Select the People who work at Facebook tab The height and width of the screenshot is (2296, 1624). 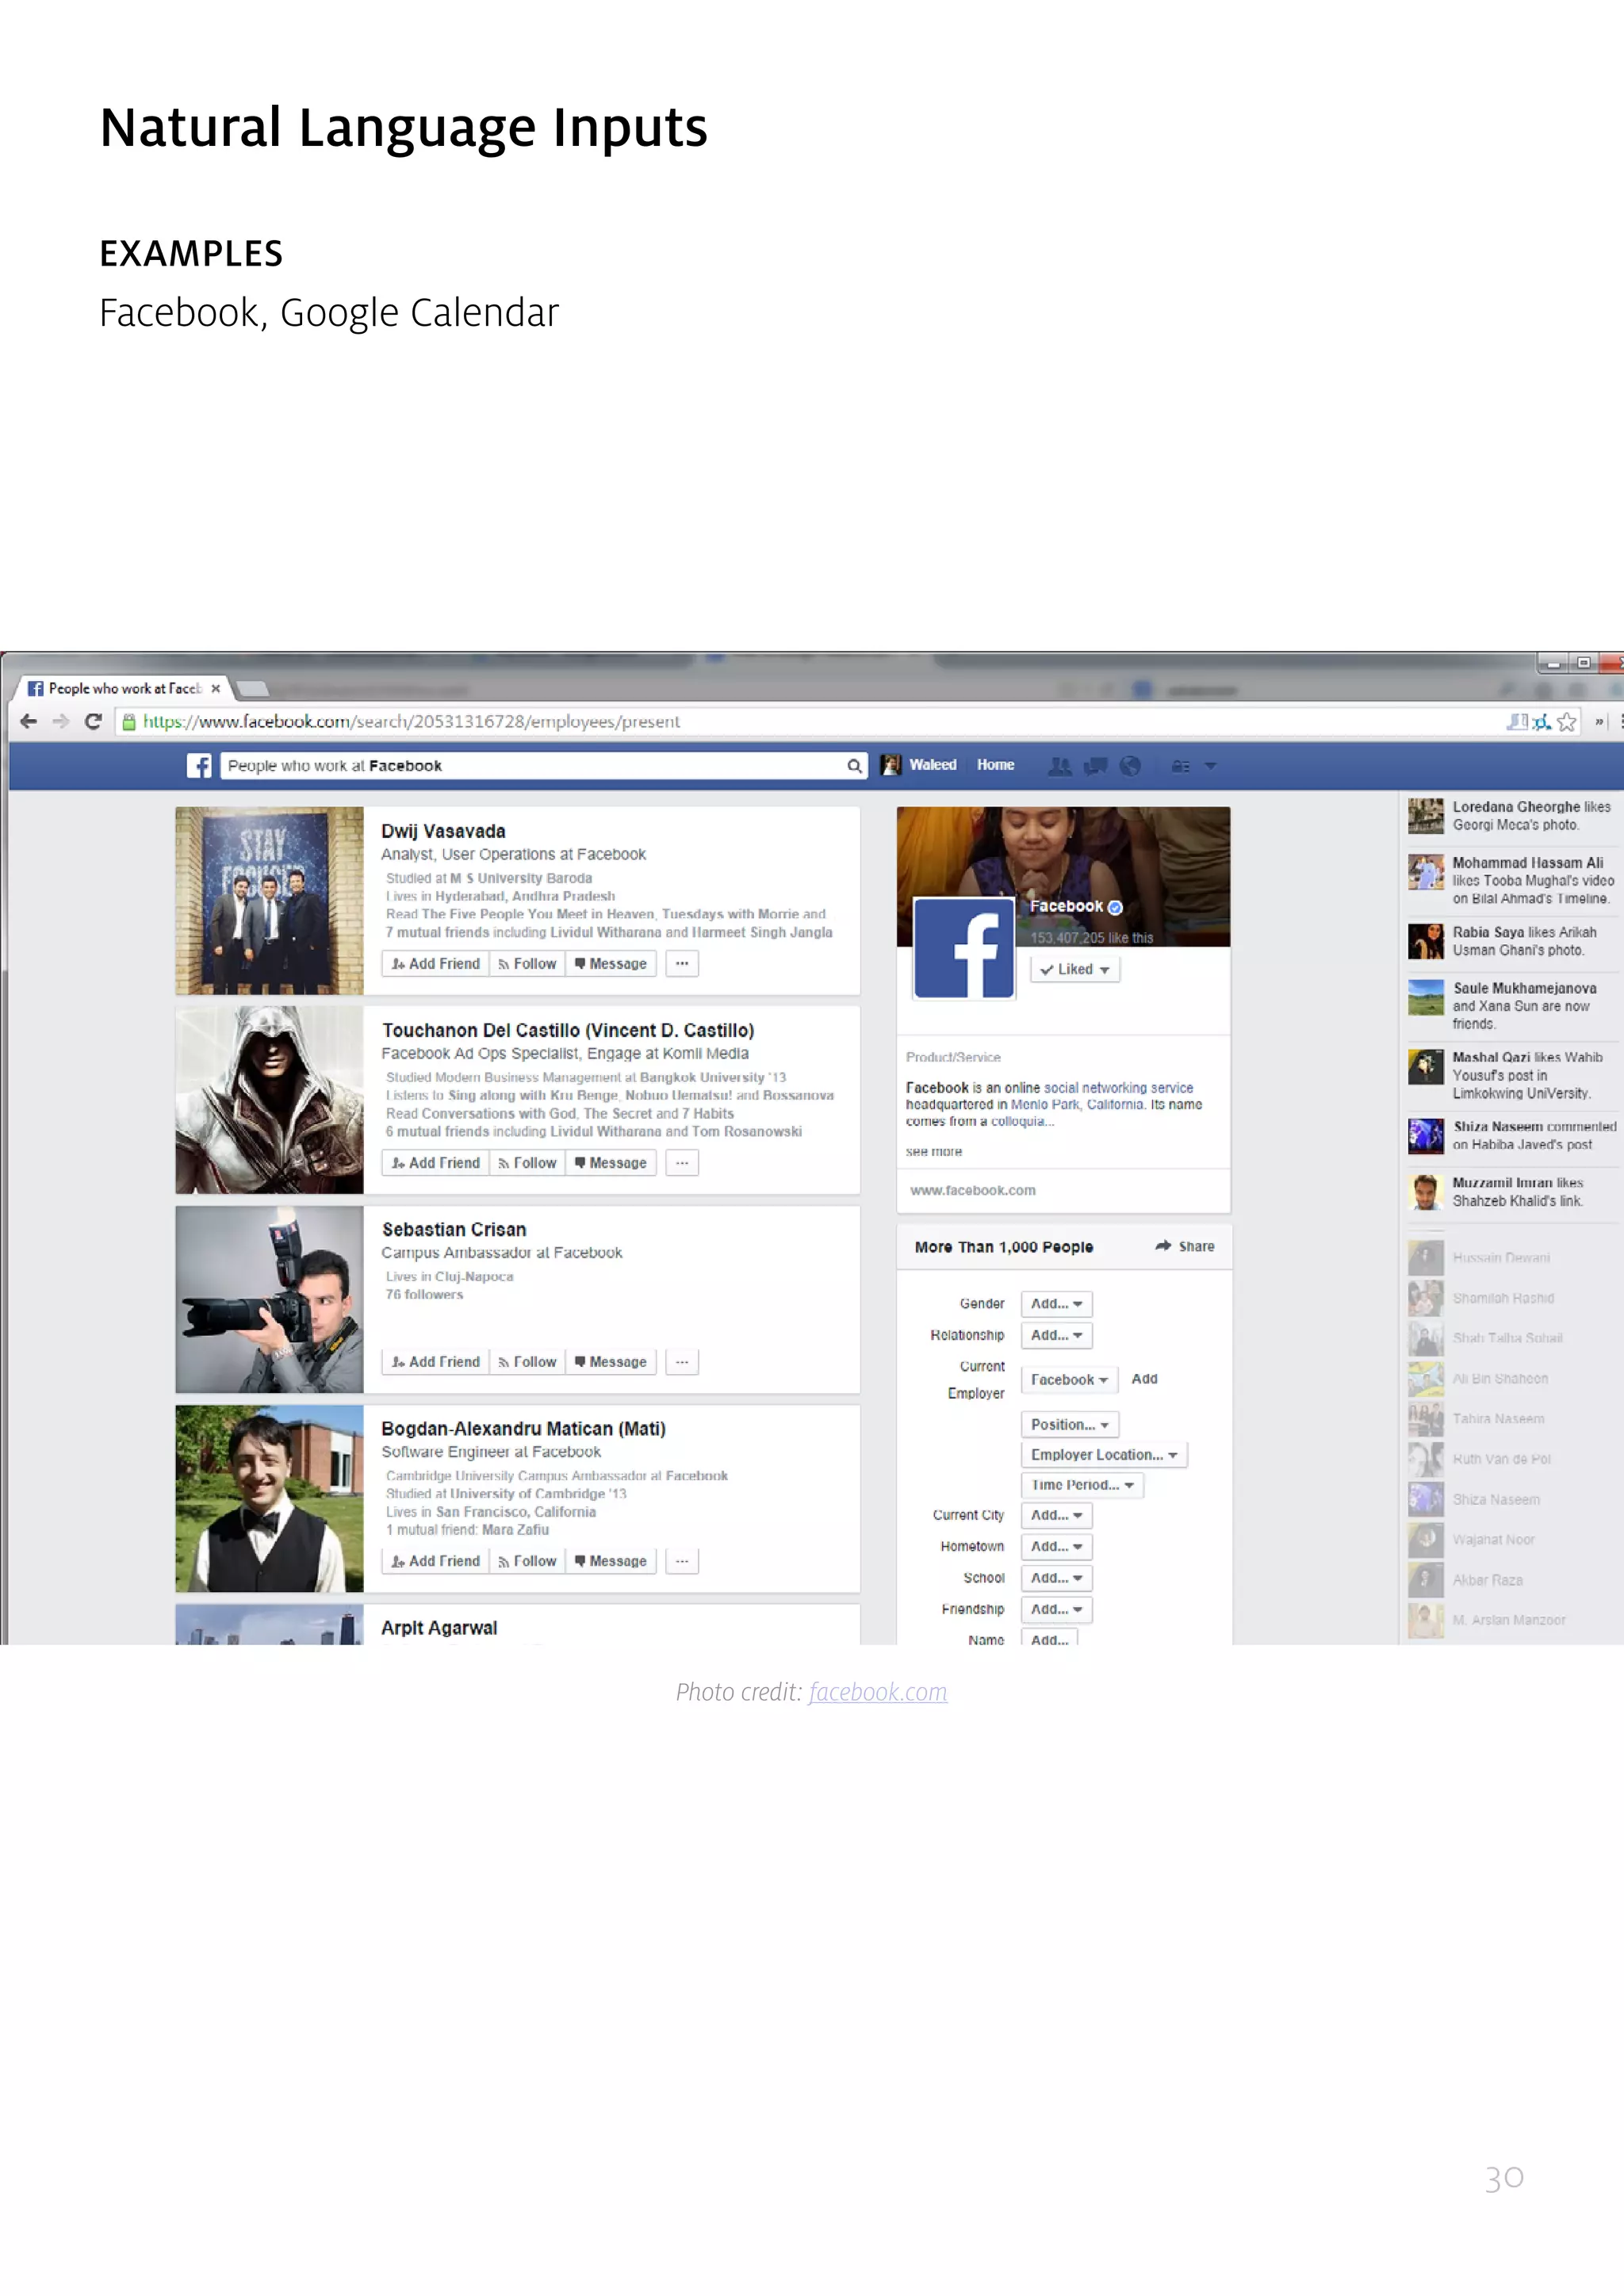coord(122,689)
